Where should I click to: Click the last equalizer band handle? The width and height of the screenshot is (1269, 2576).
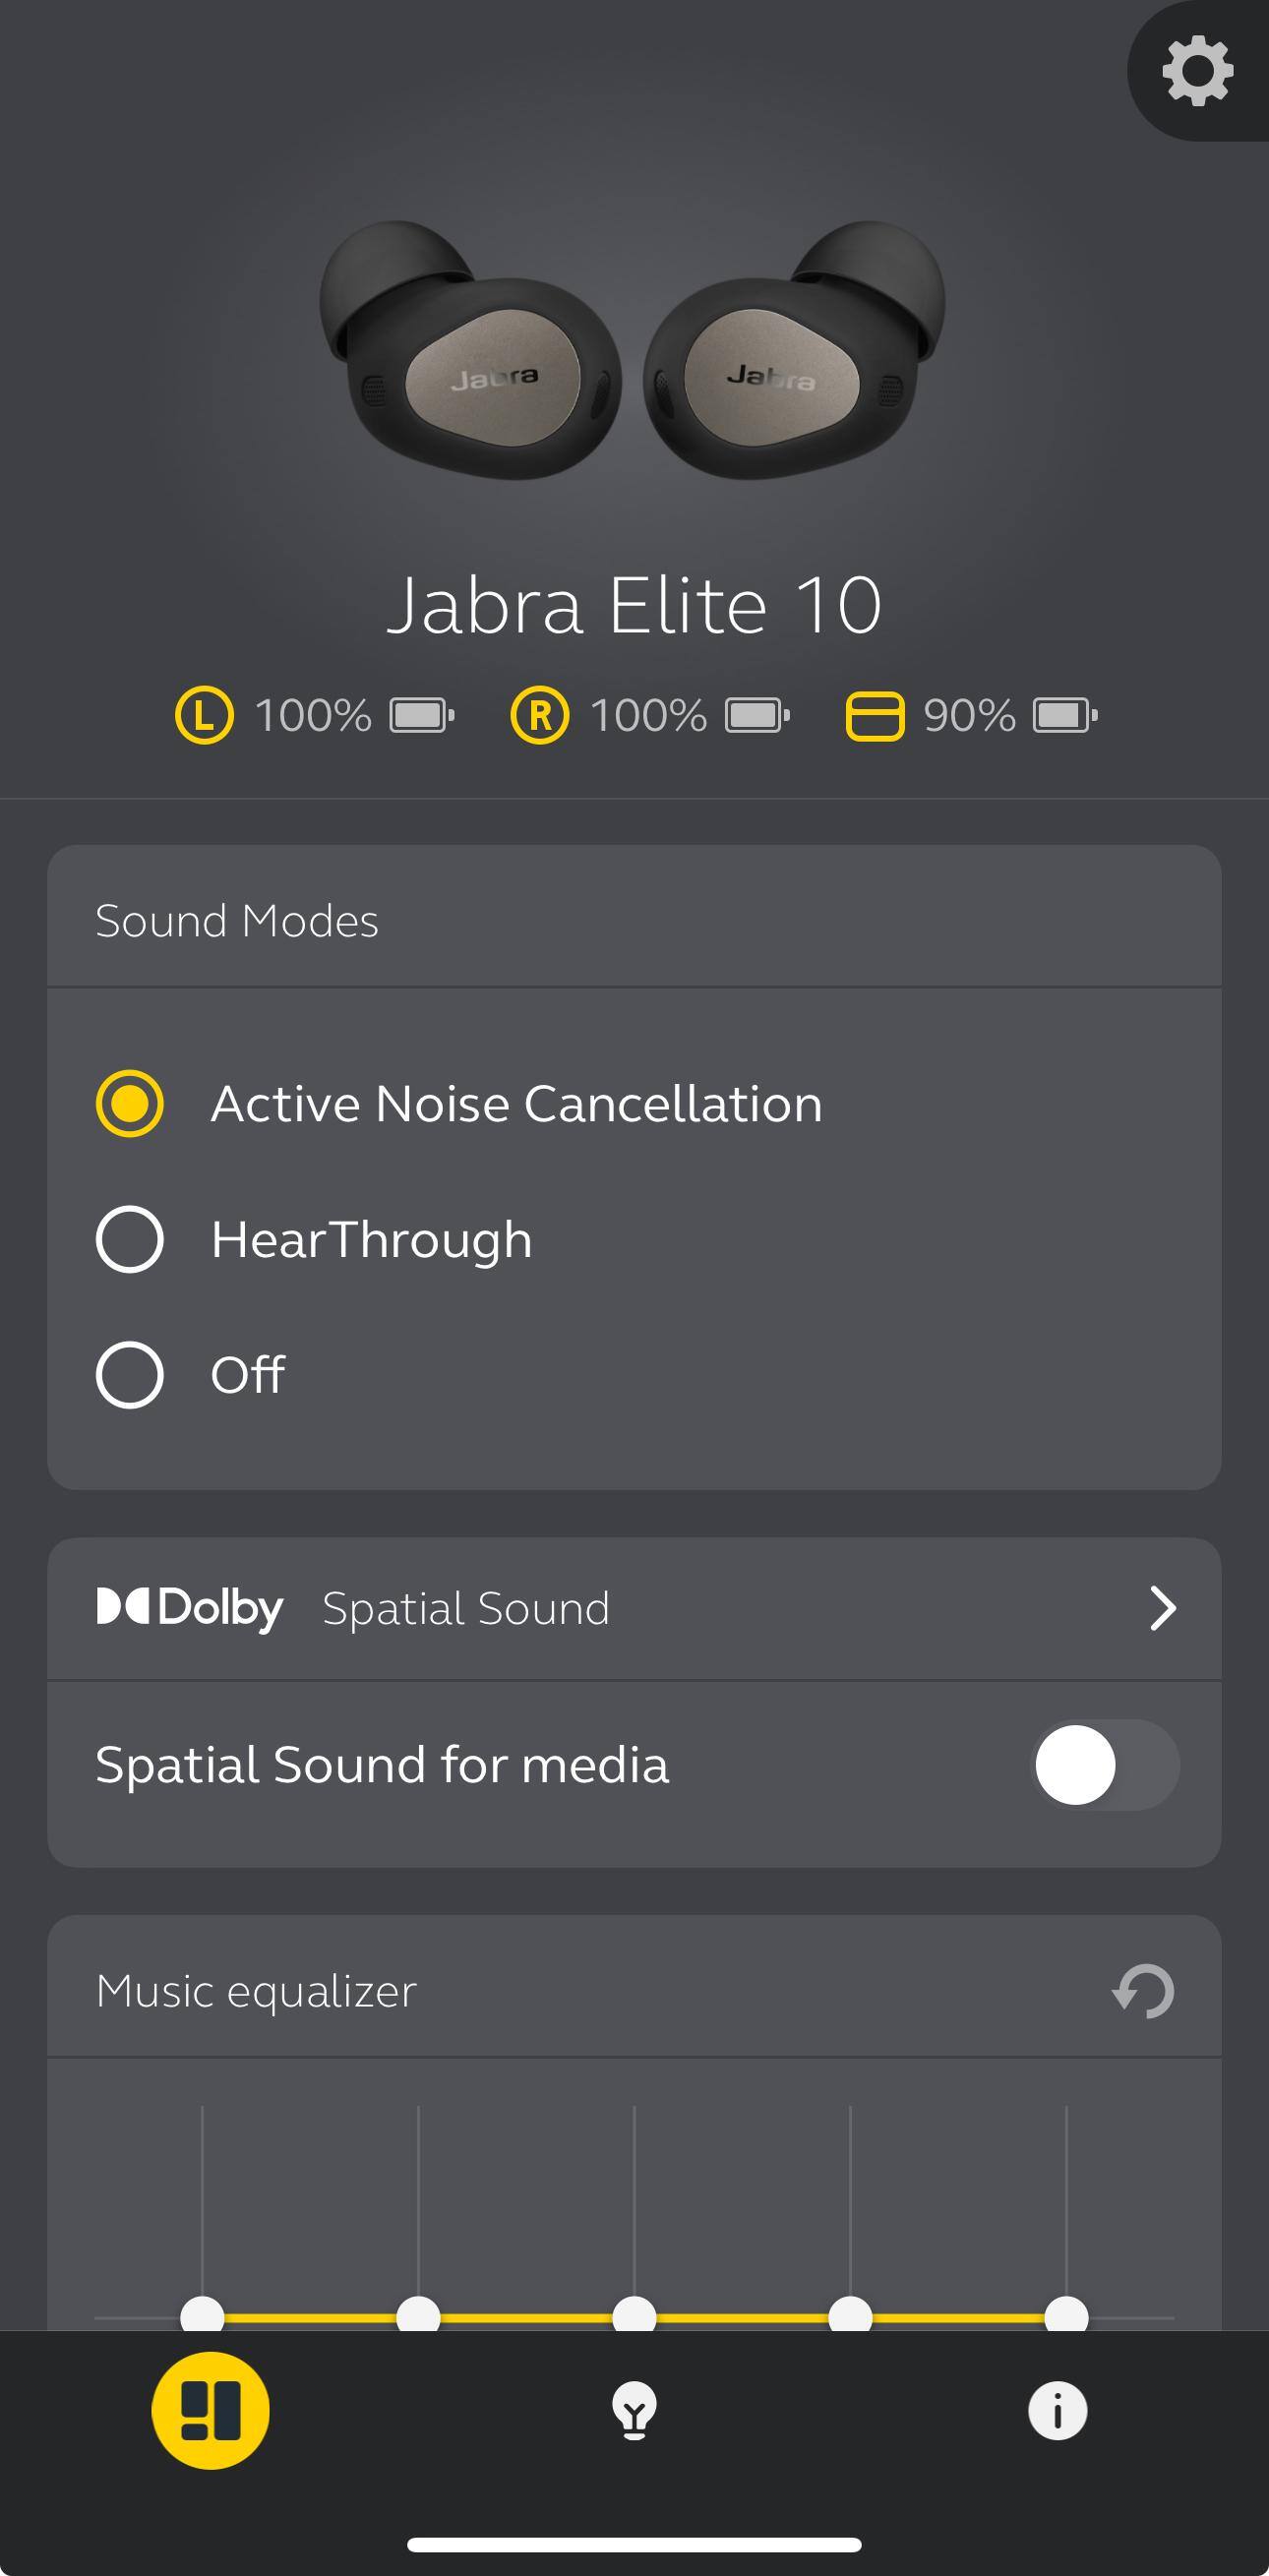pos(1066,2314)
